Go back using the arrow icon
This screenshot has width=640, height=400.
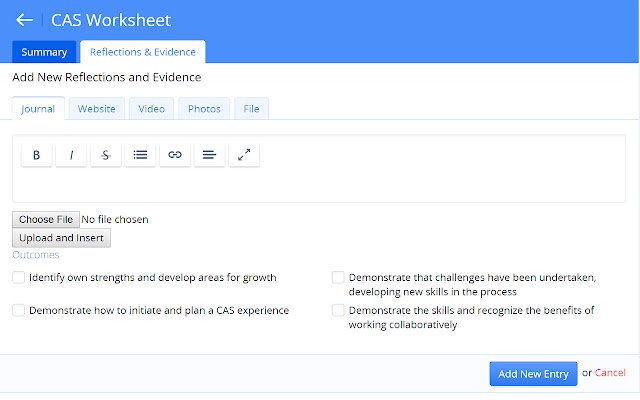(24, 20)
